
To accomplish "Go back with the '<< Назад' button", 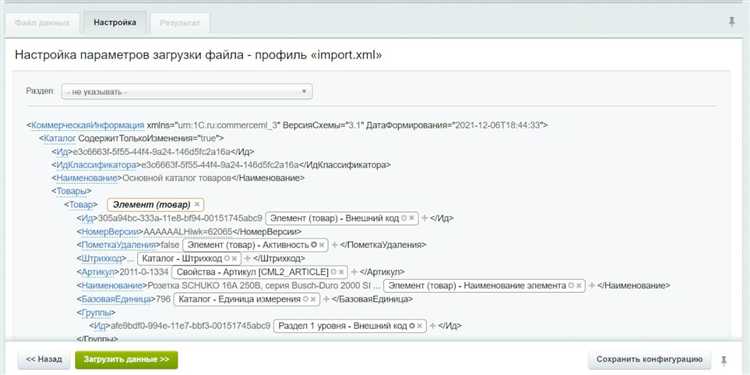I will click(x=44, y=360).
